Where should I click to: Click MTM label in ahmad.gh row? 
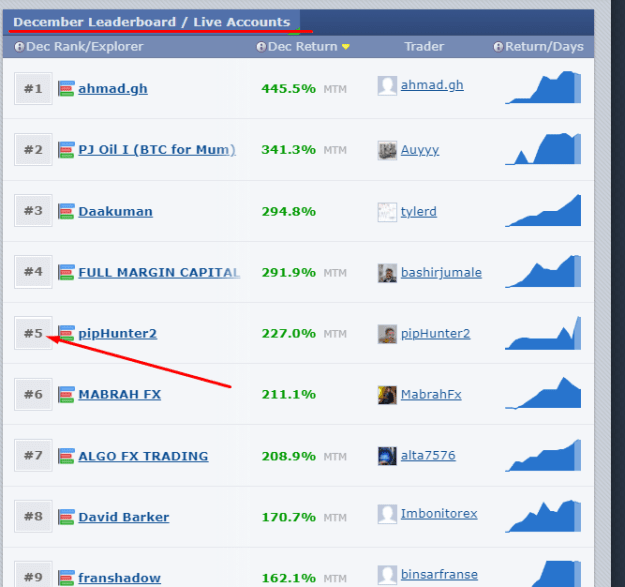[x=335, y=89]
